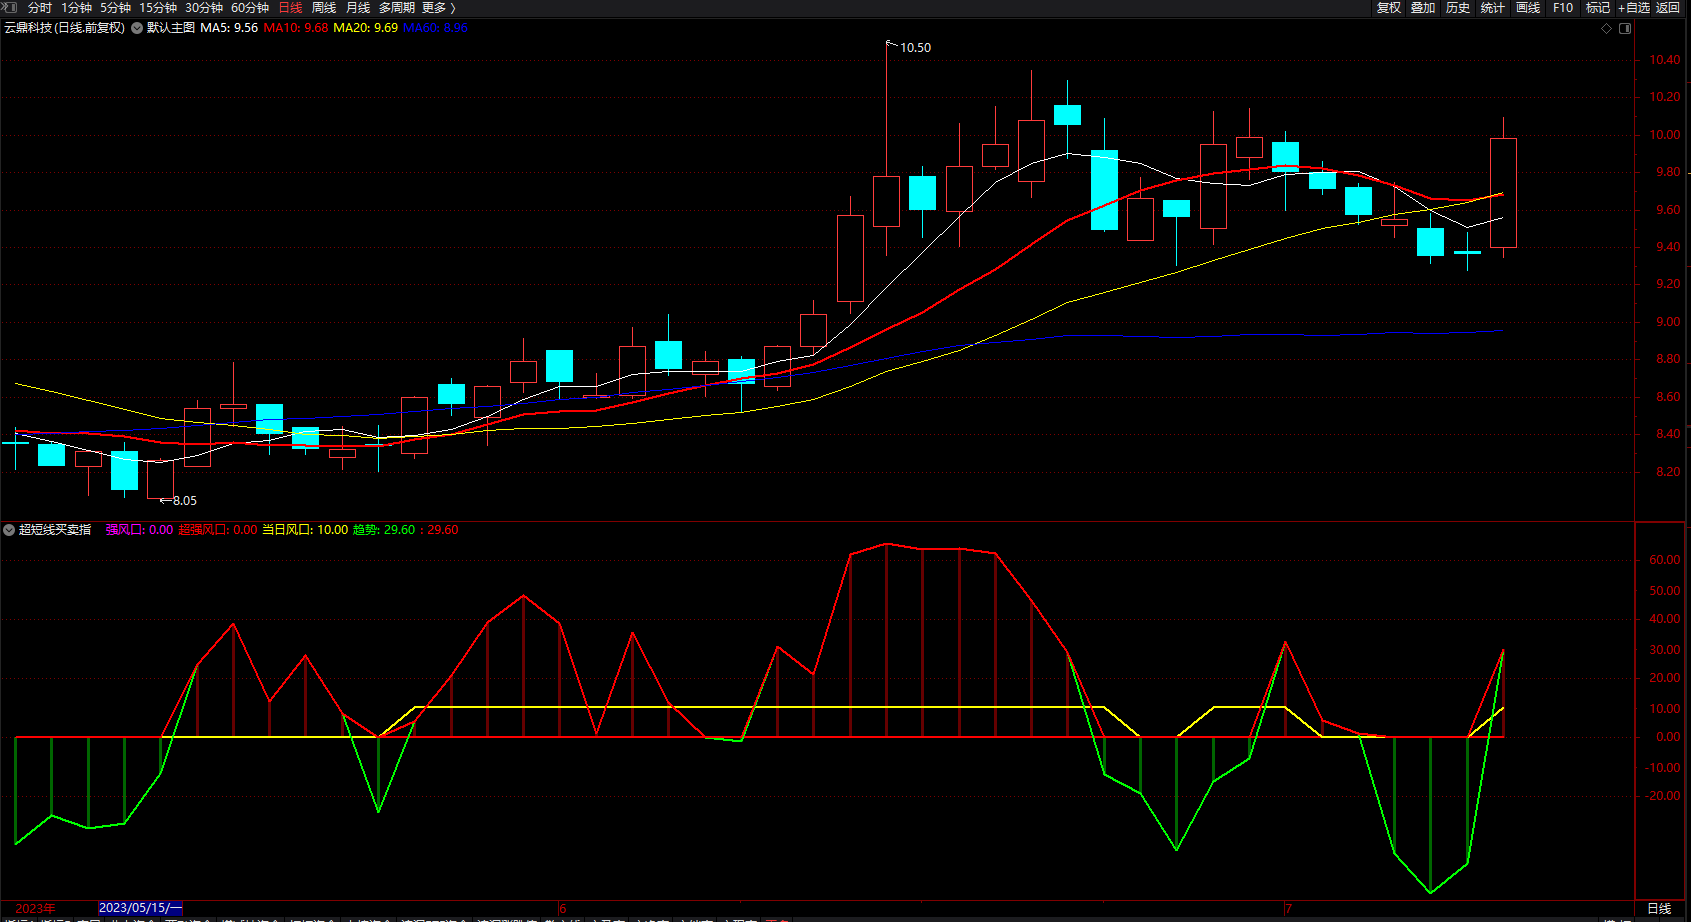Click the 默认主图 indicator label
1691x922 pixels.
[171, 28]
